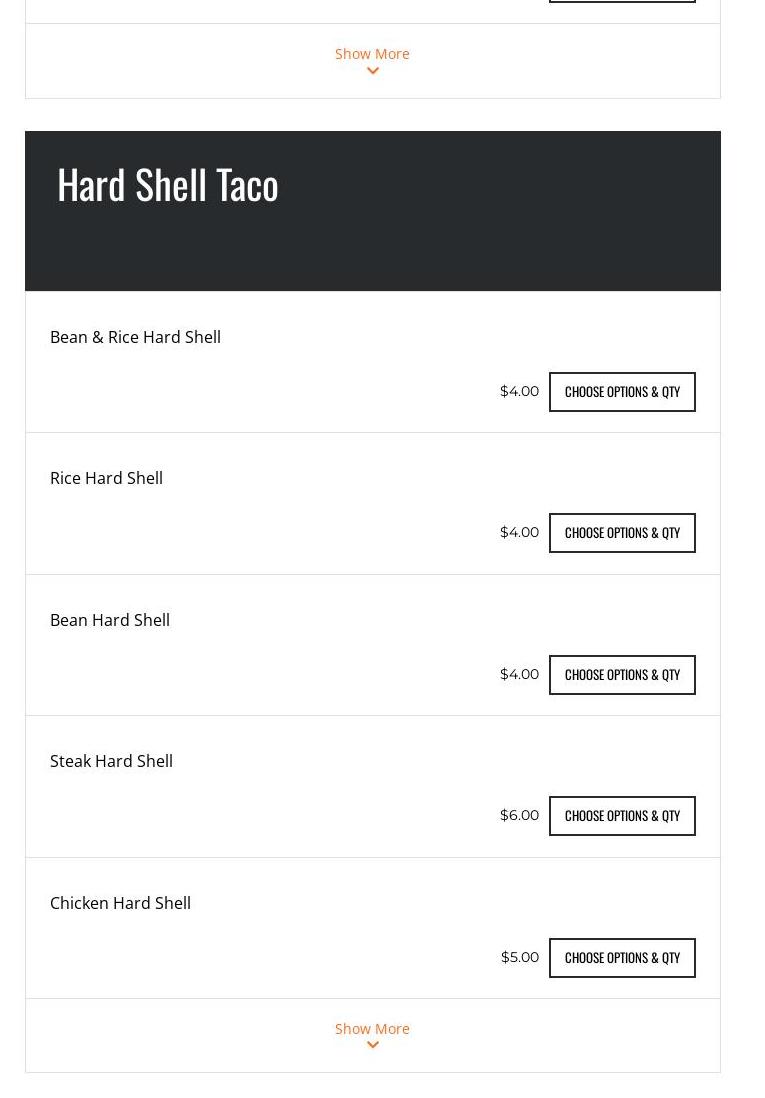Click the chevron under the bottom Show More
Image resolution: width=765 pixels, height=1098 pixels.
[373, 1045]
